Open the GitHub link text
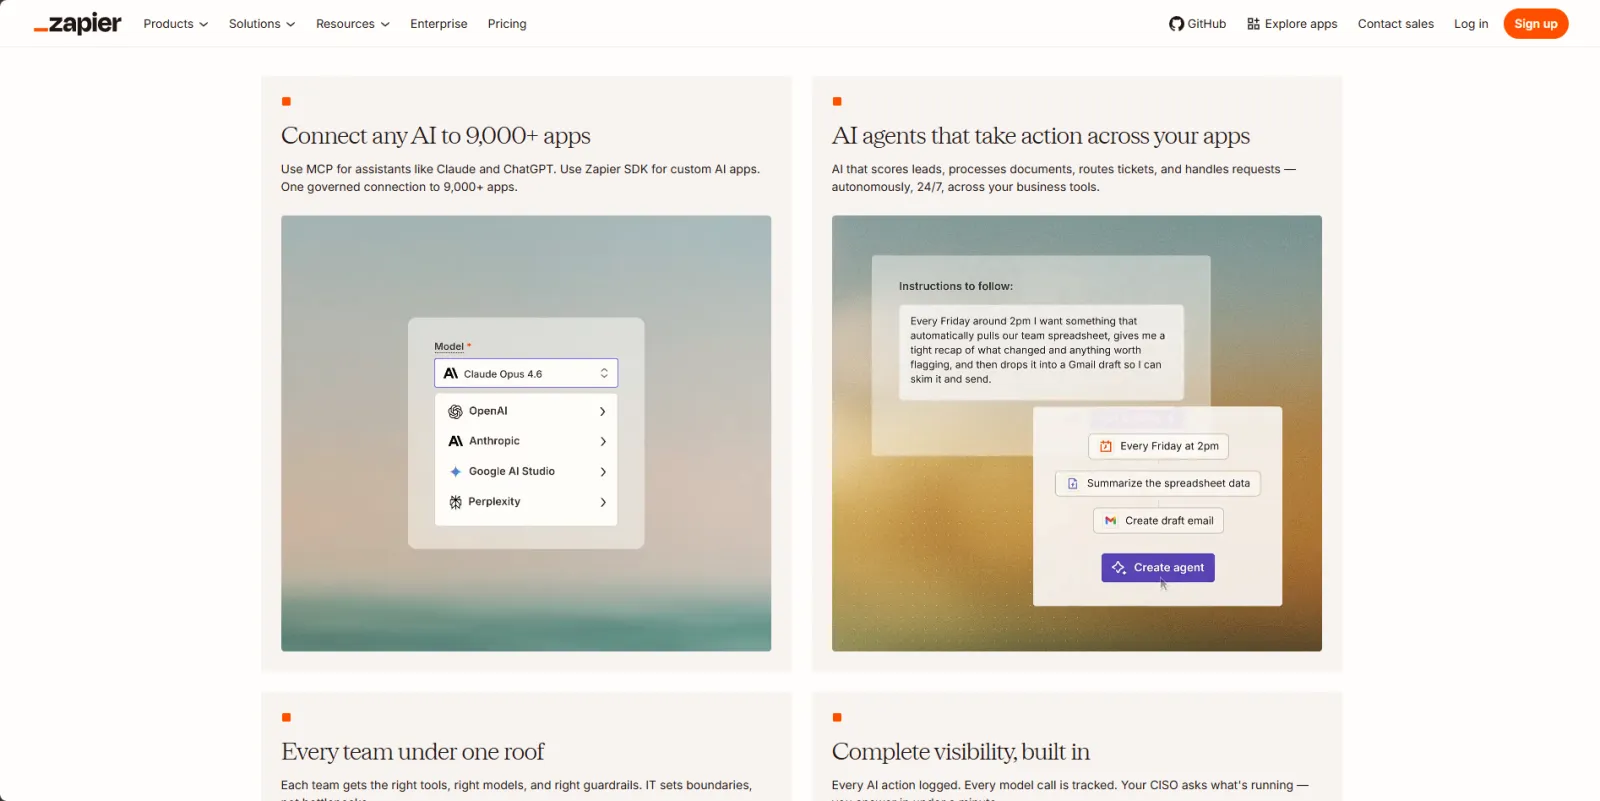The image size is (1600, 801). tap(1206, 24)
